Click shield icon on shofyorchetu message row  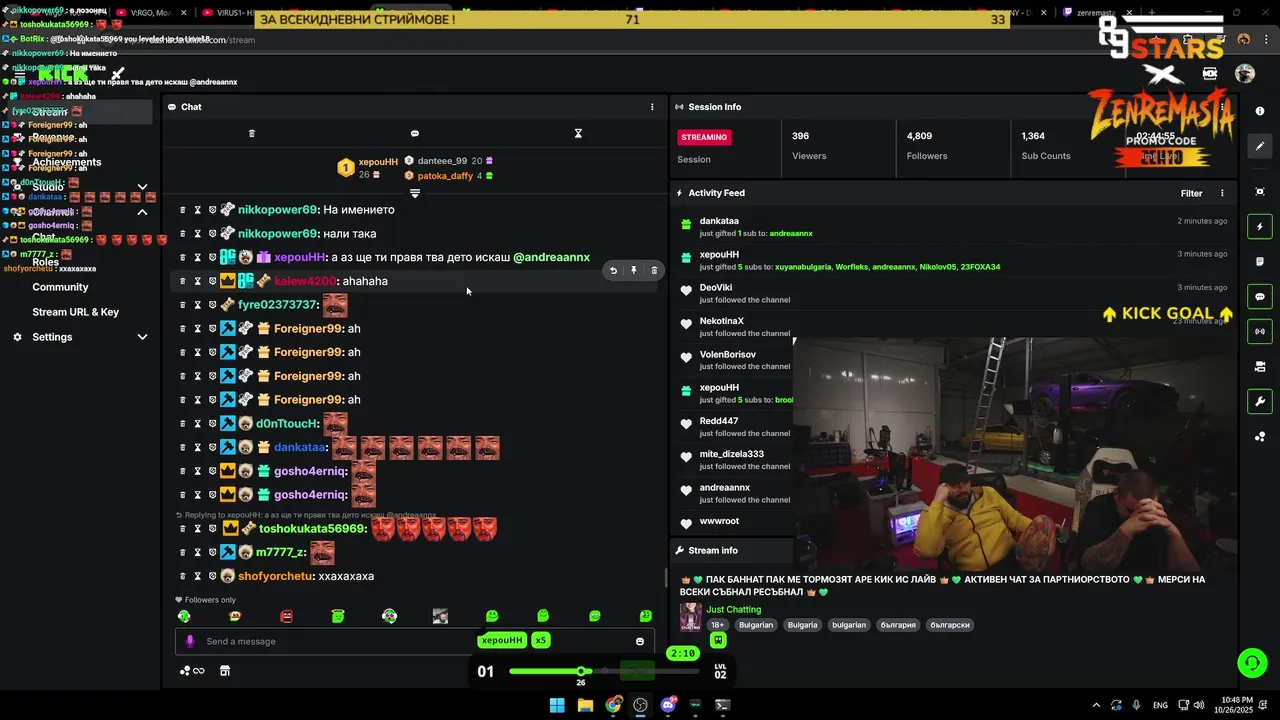(x=212, y=576)
